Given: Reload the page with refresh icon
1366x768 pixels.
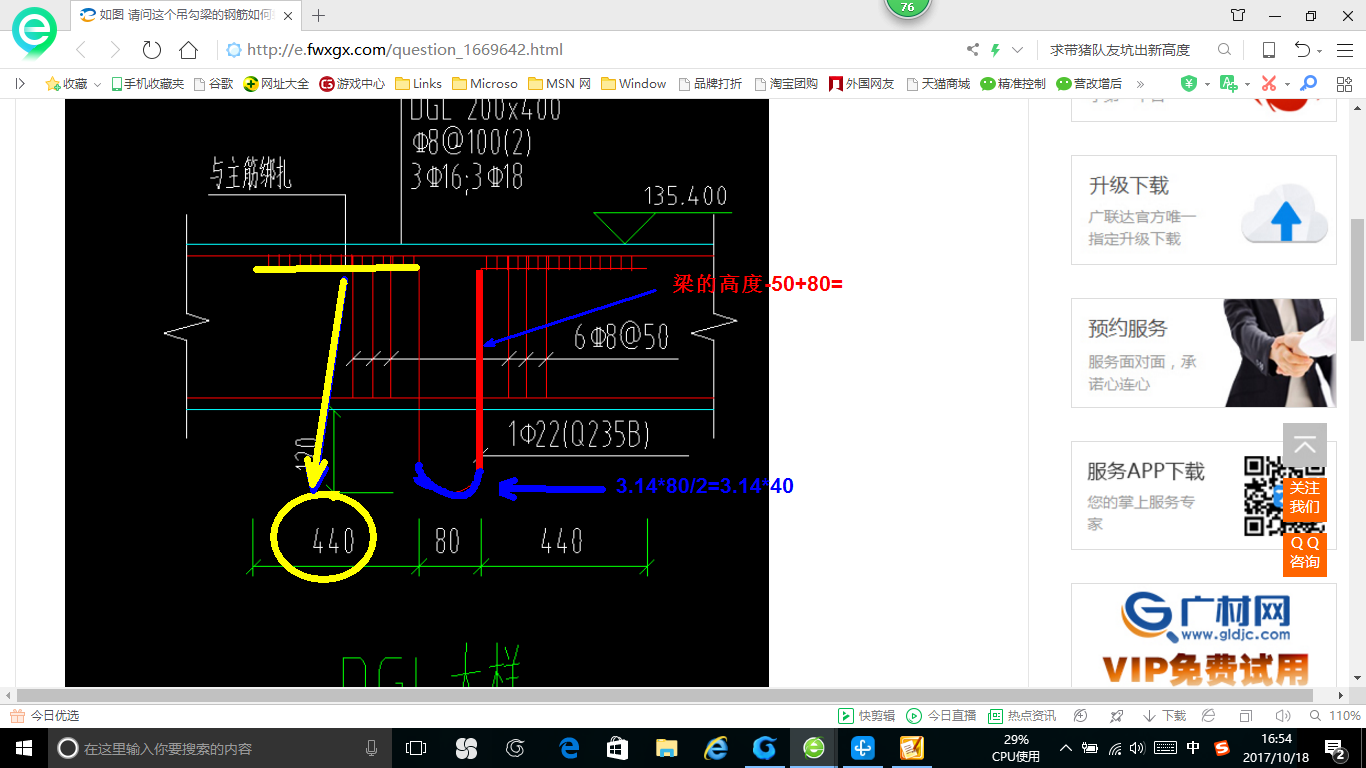Looking at the screenshot, I should pos(152,50).
